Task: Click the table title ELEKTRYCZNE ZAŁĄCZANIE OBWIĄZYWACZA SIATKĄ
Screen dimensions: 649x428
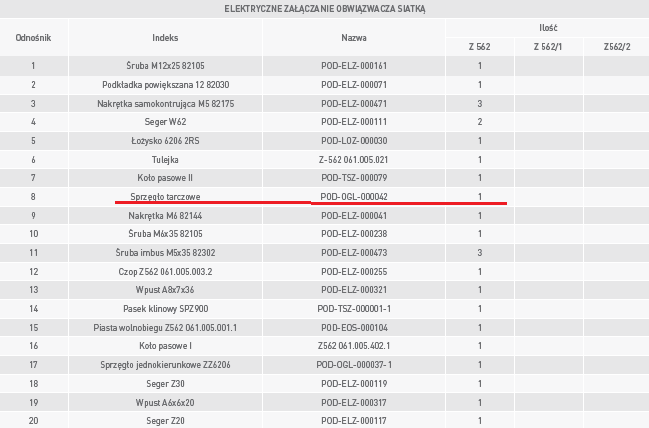Action: [324, 9]
